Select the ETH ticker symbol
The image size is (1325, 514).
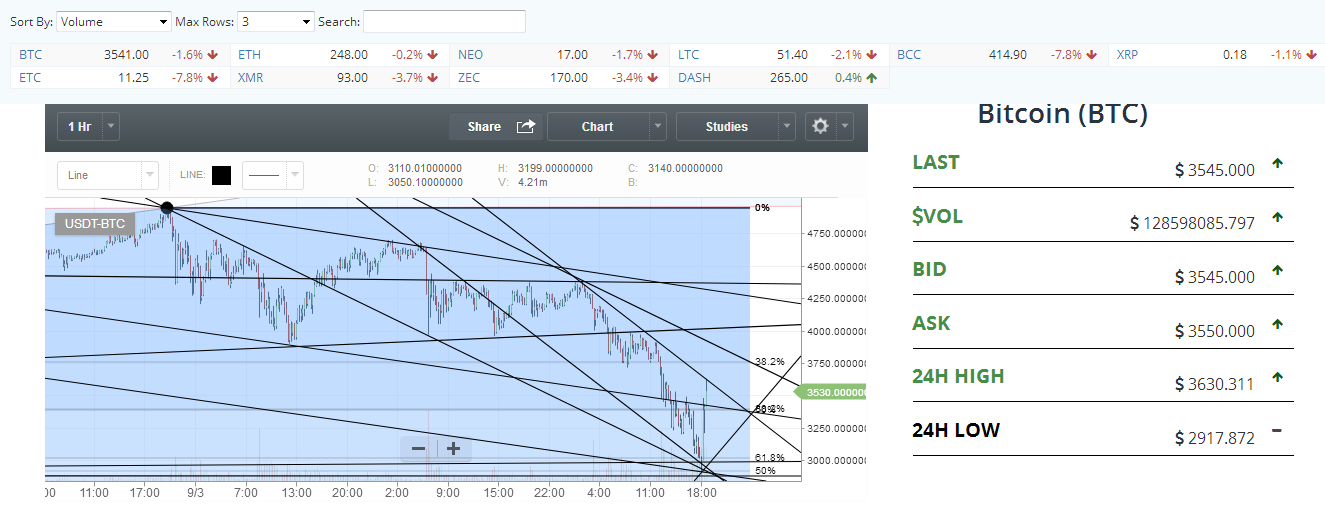249,55
